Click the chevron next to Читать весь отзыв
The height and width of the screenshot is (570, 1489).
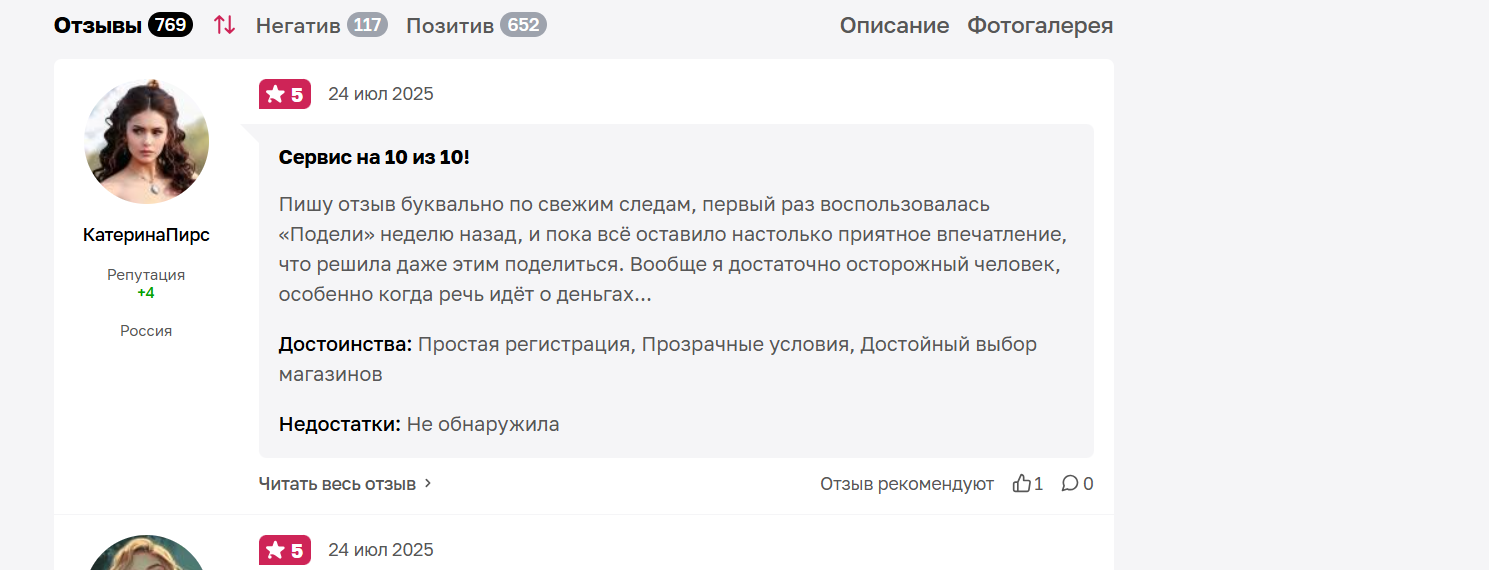tap(428, 484)
